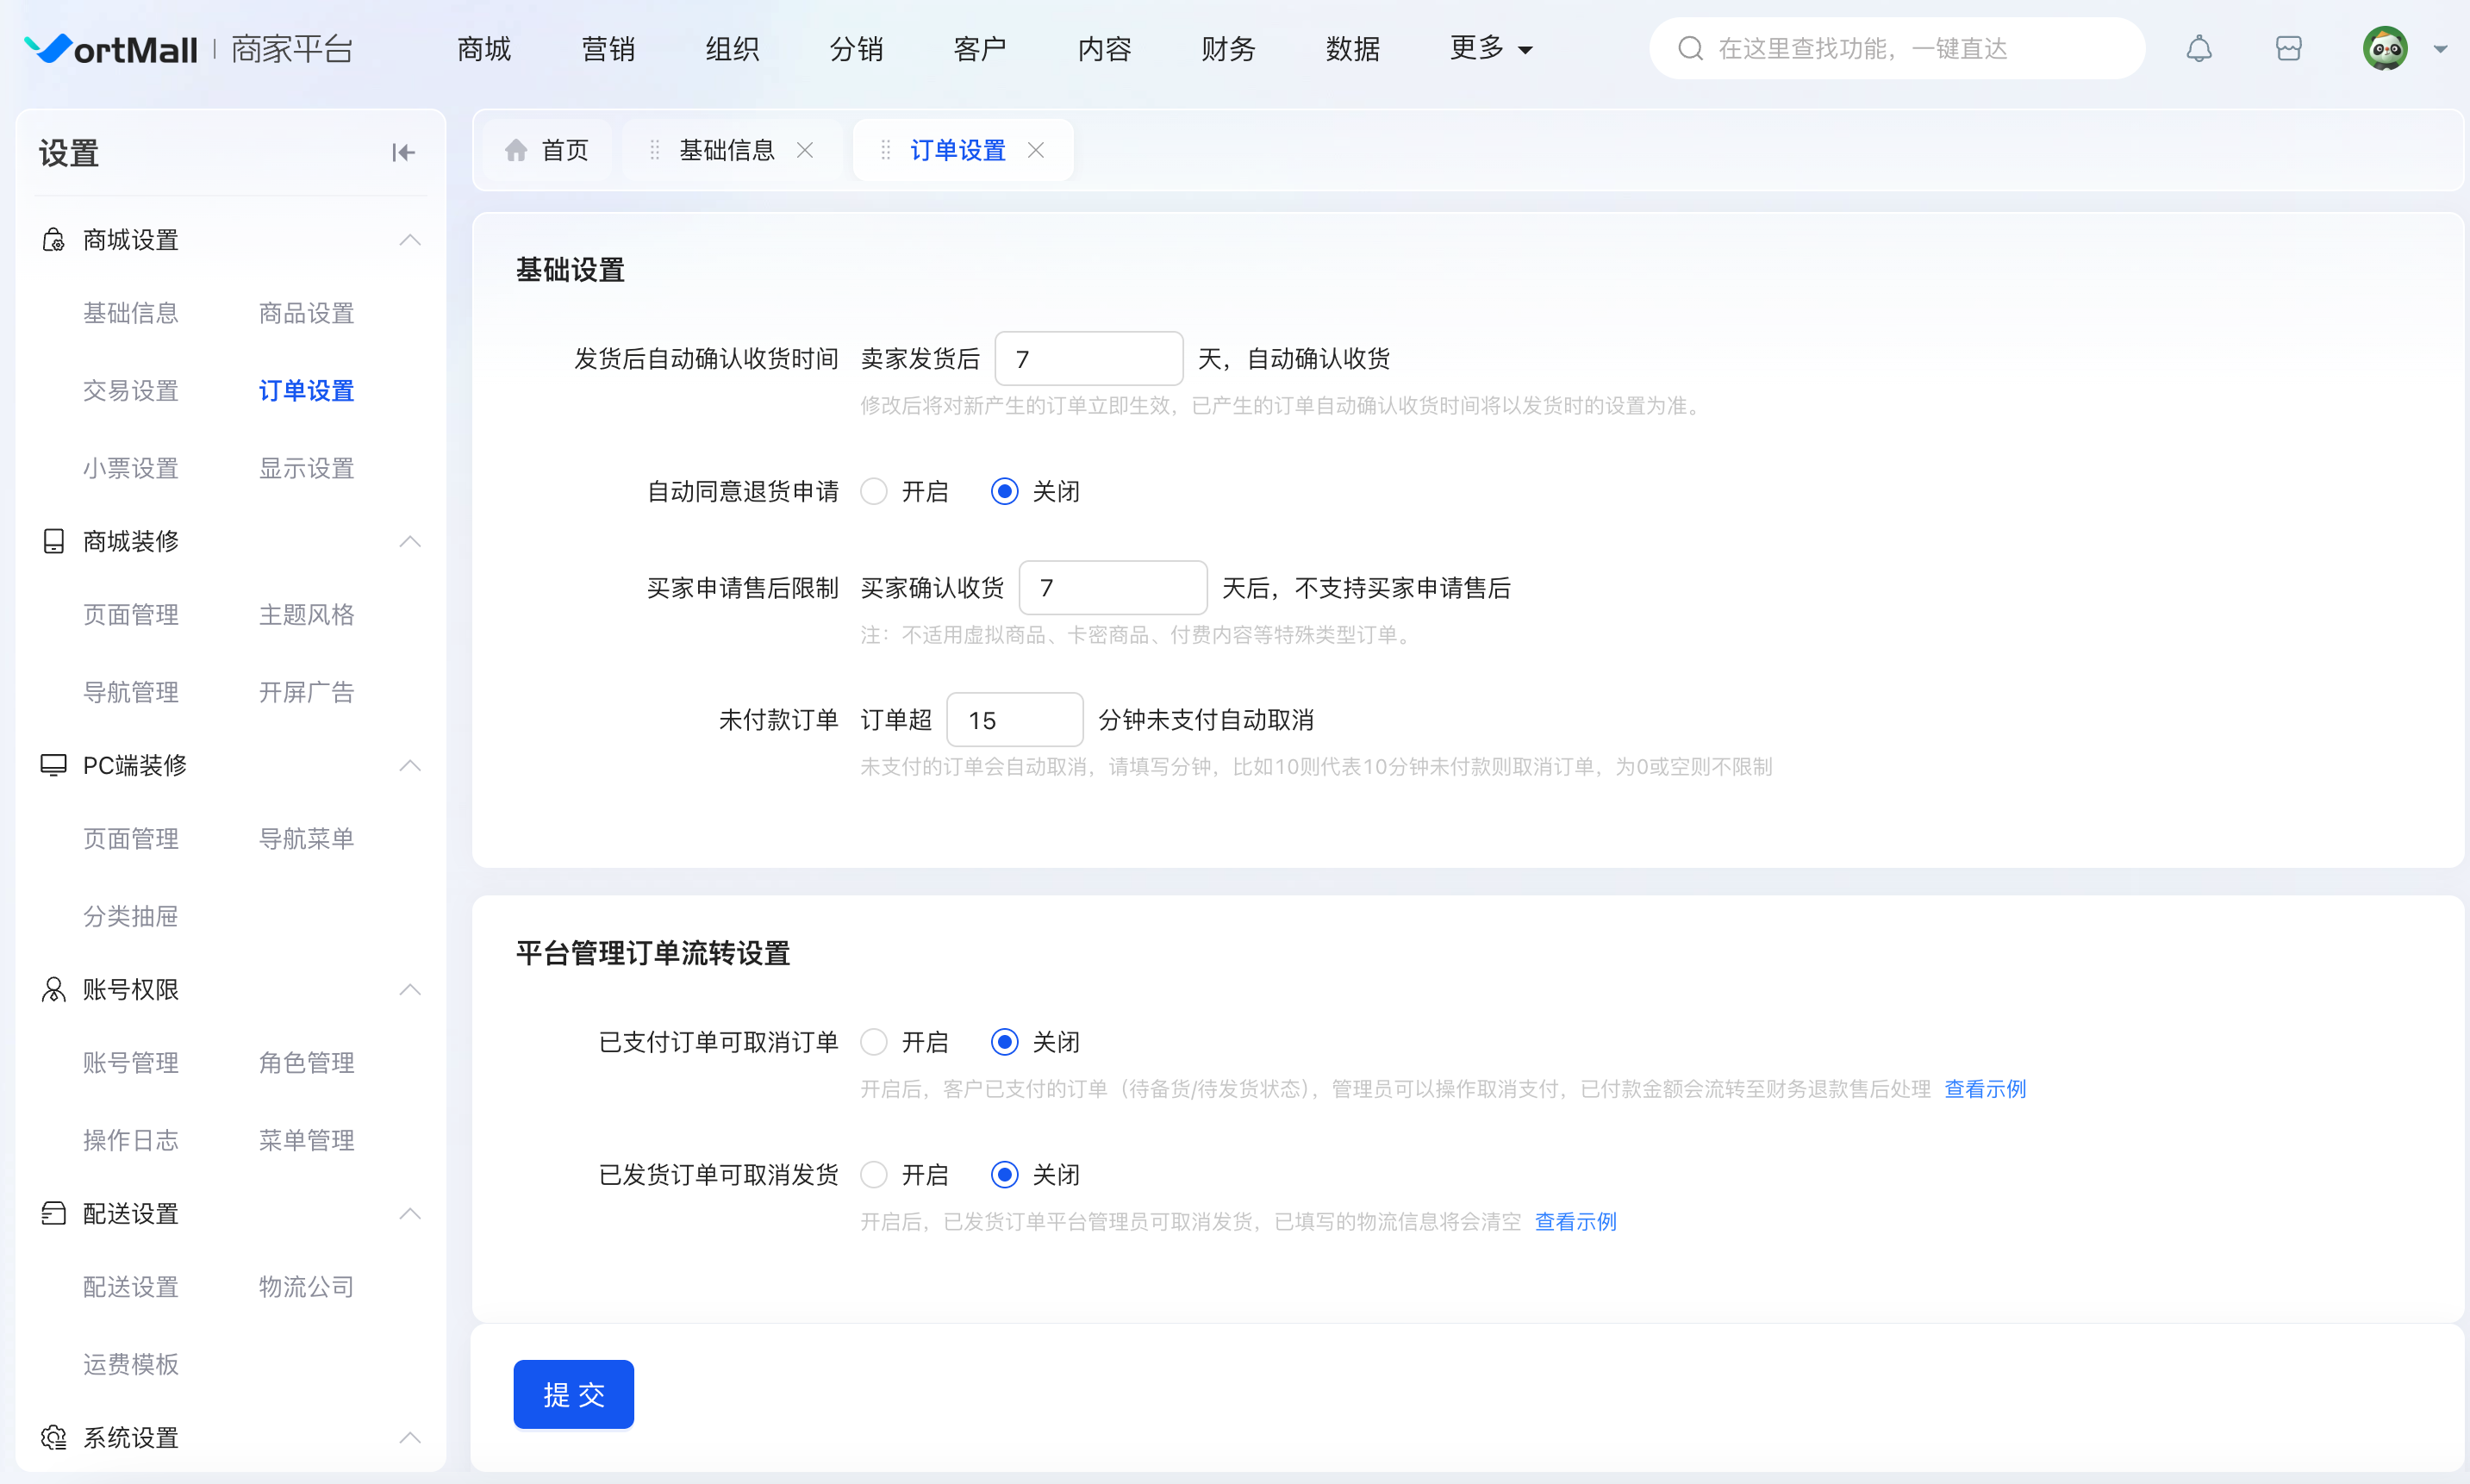Enable 开启 for 自动同意退货申请
The width and height of the screenshot is (2470, 1484).
tap(874, 491)
